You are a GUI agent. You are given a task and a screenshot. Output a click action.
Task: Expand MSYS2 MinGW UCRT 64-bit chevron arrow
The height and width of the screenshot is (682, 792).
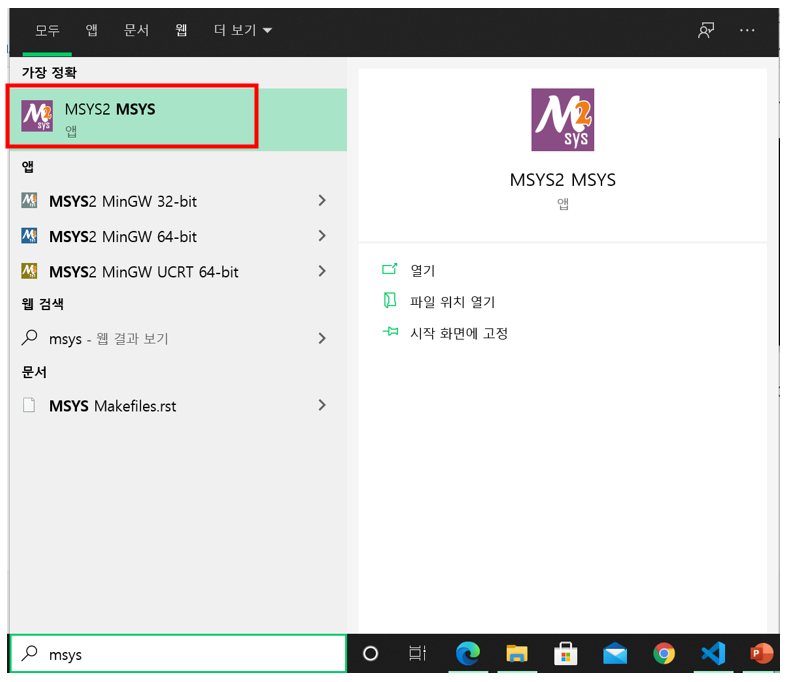click(322, 271)
